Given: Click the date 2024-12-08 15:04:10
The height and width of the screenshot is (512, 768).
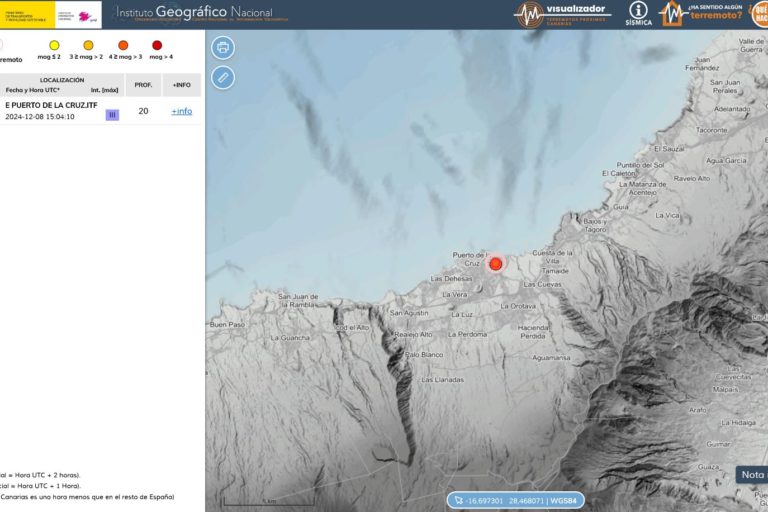Looking at the screenshot, I should click(x=40, y=117).
